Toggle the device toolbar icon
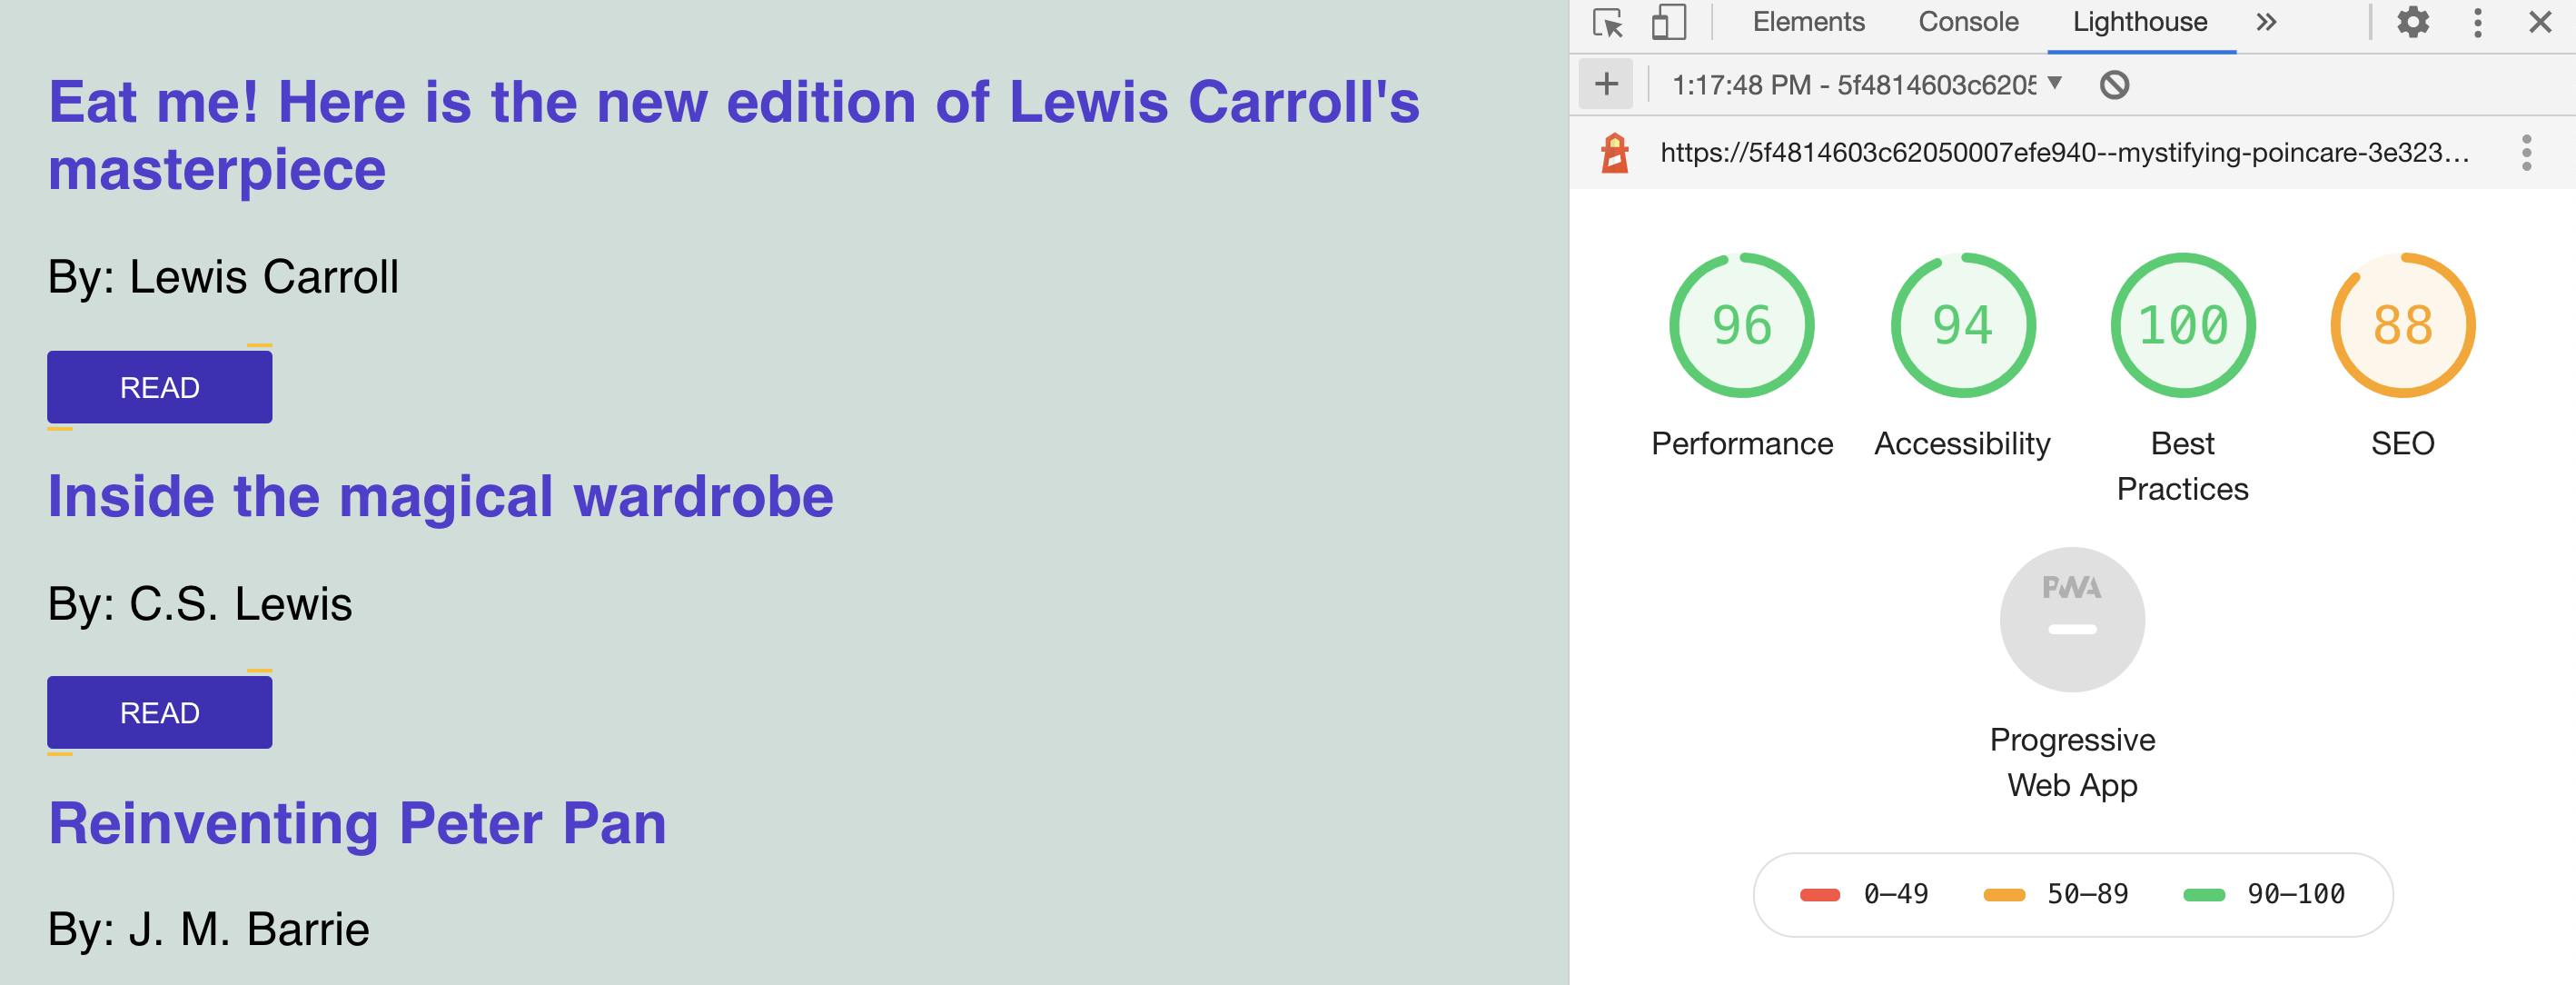 1668,22
